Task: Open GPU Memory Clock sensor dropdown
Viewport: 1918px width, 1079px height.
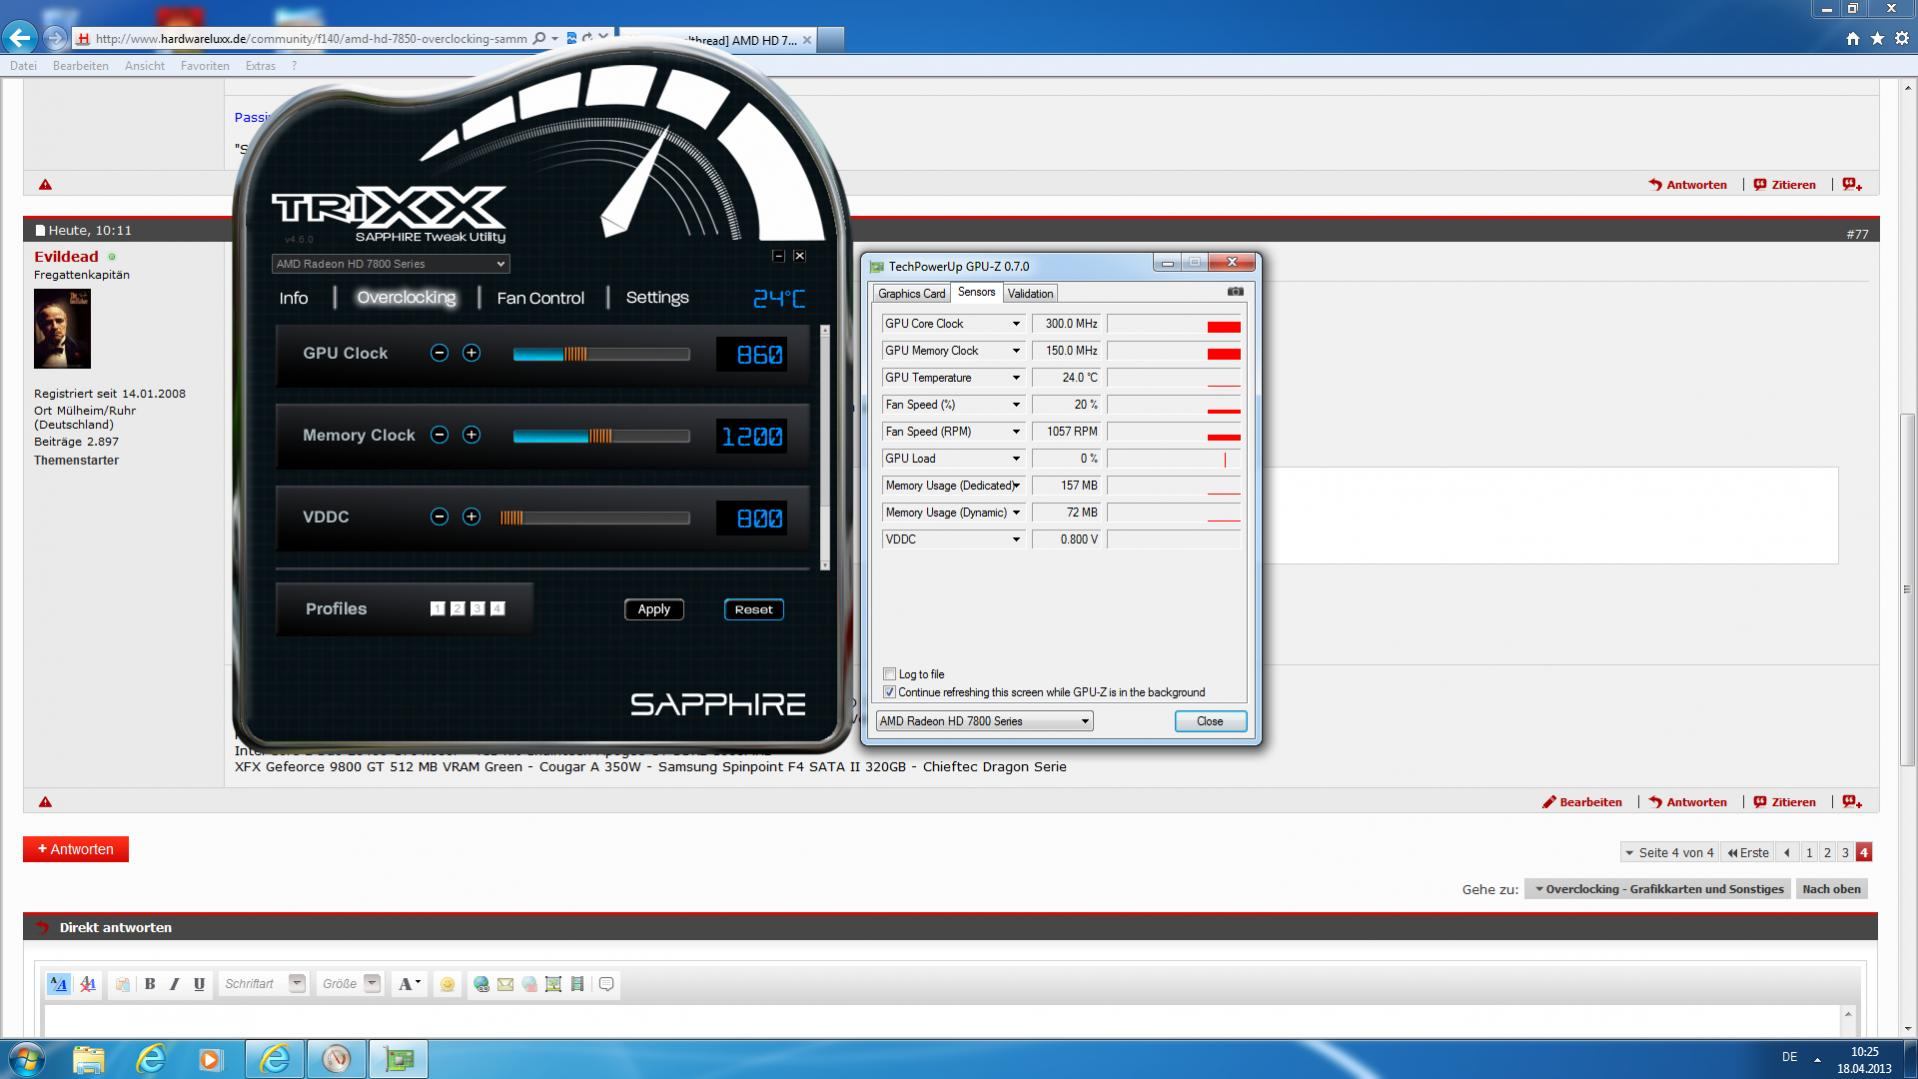Action: click(x=1016, y=351)
